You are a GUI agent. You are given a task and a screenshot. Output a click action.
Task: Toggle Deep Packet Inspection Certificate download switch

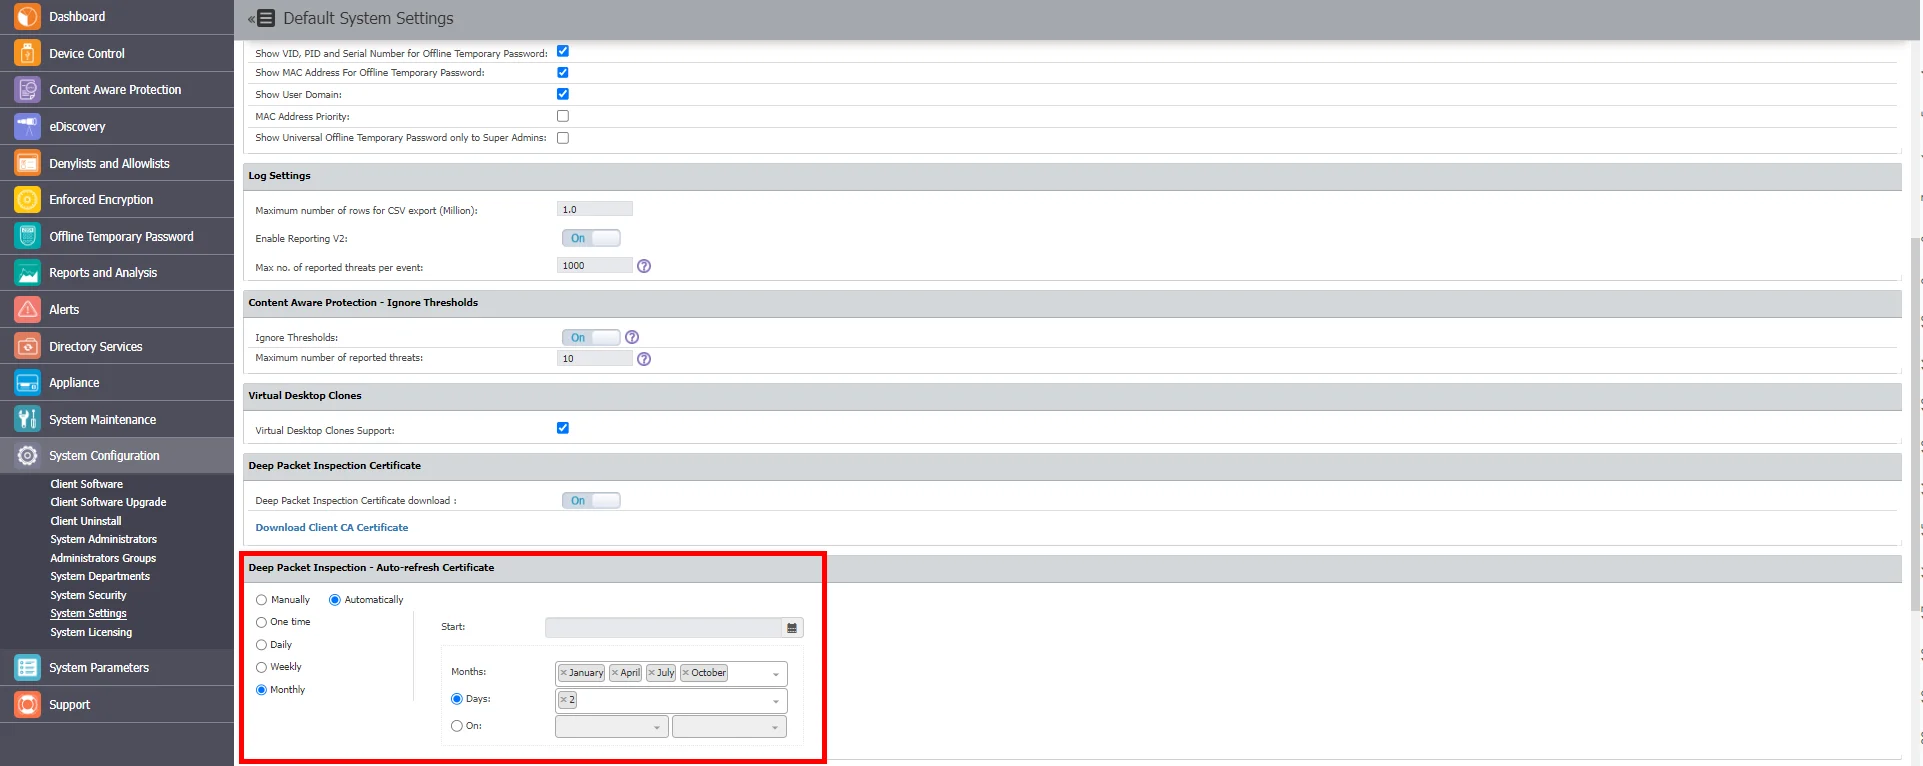(591, 500)
